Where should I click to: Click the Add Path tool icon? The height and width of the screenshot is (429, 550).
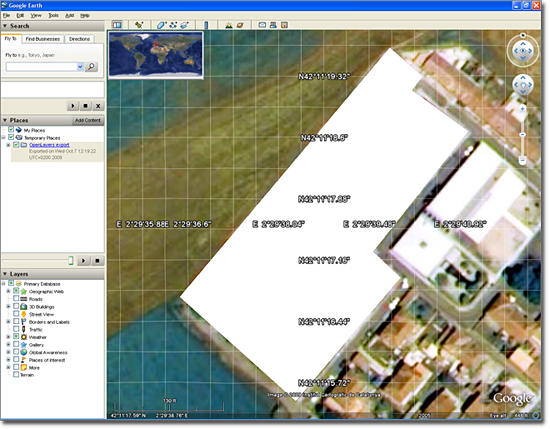173,25
